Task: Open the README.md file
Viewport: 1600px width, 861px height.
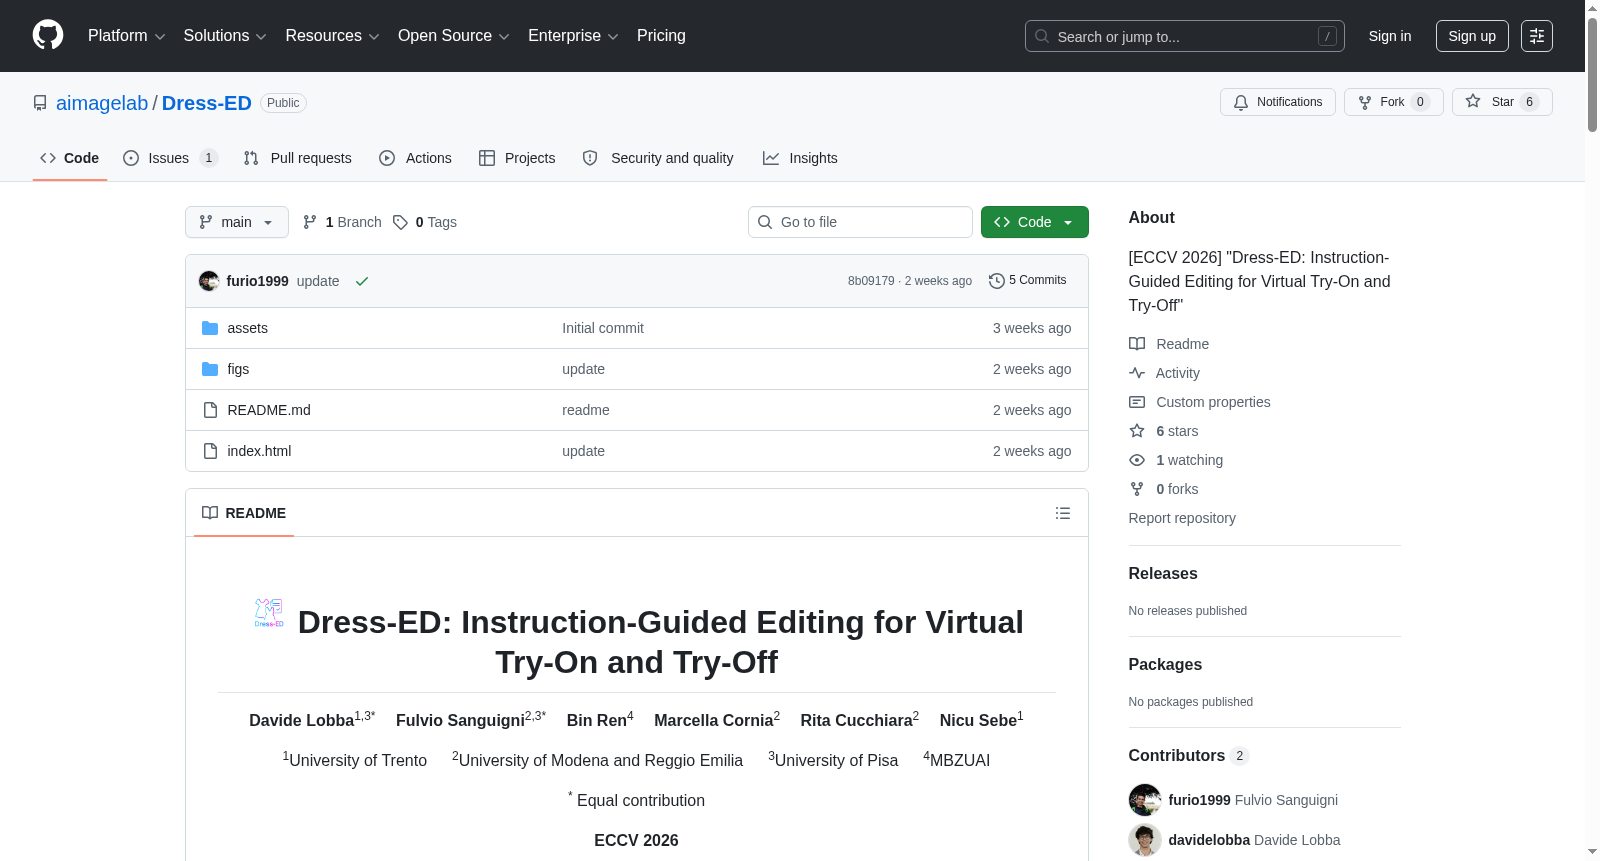Action: 269,410
